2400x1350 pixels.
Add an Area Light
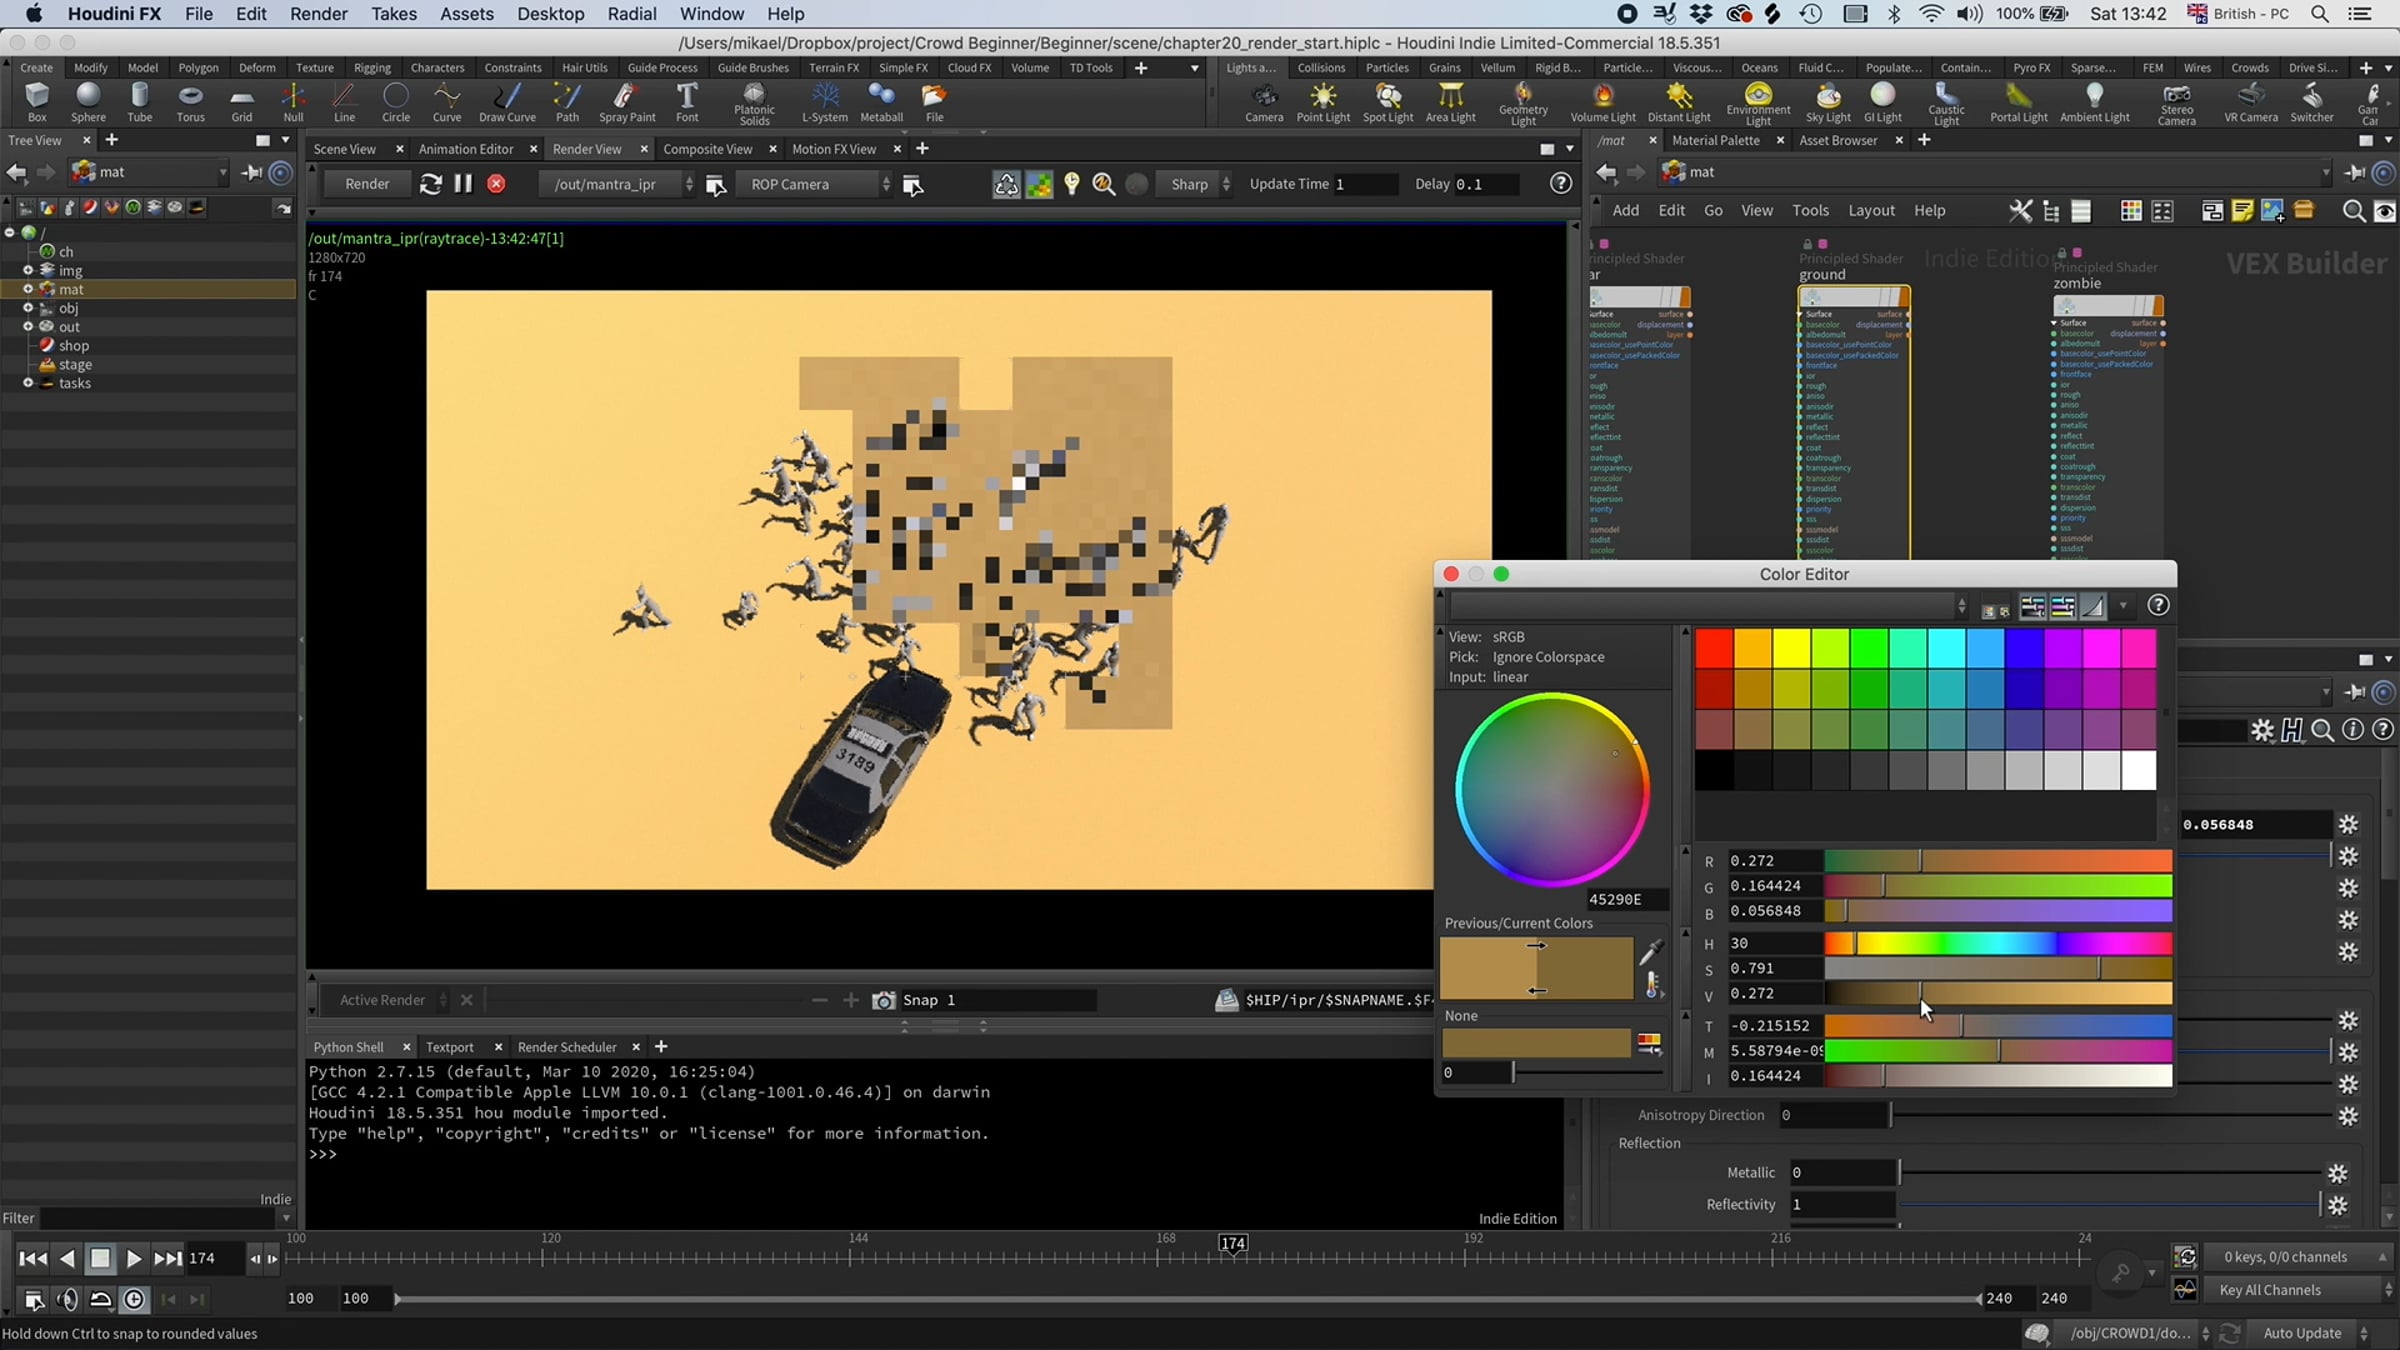pyautogui.click(x=1450, y=102)
